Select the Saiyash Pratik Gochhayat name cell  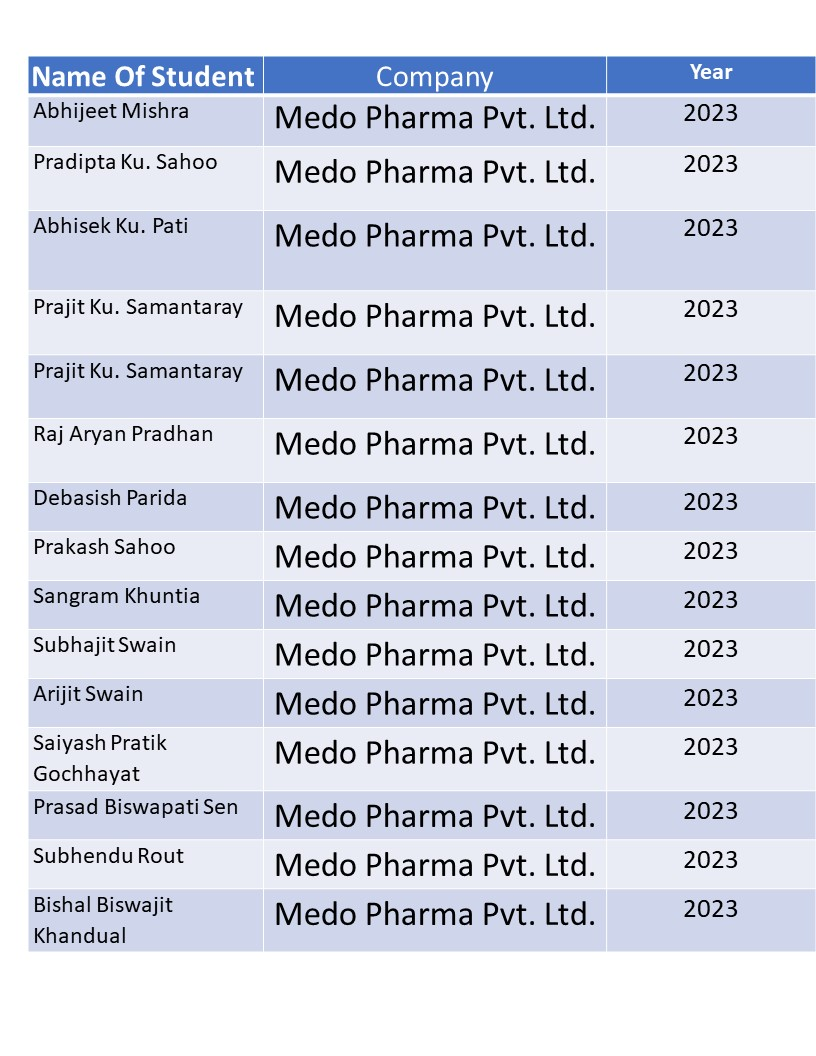pos(145,759)
